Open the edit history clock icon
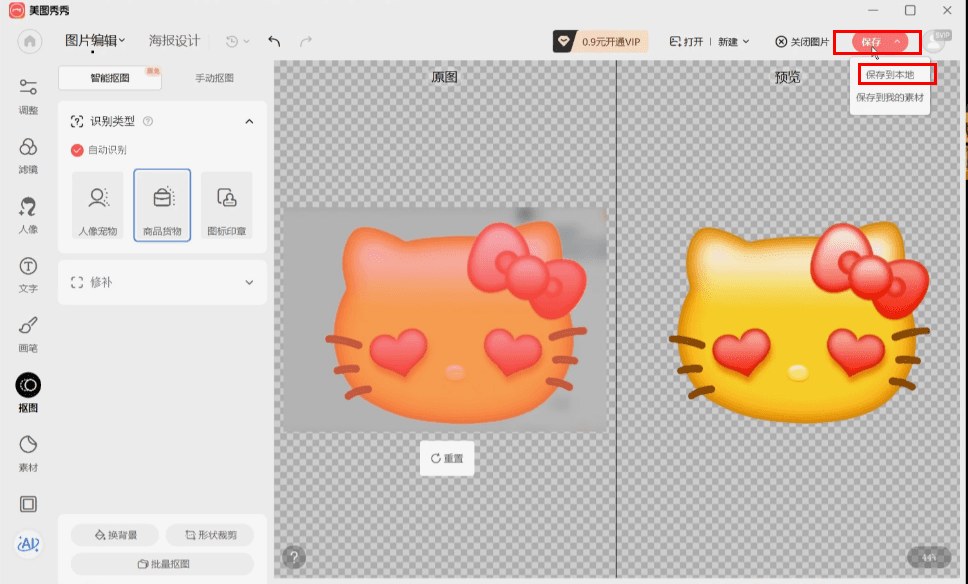This screenshot has height=584, width=968. pyautogui.click(x=232, y=41)
